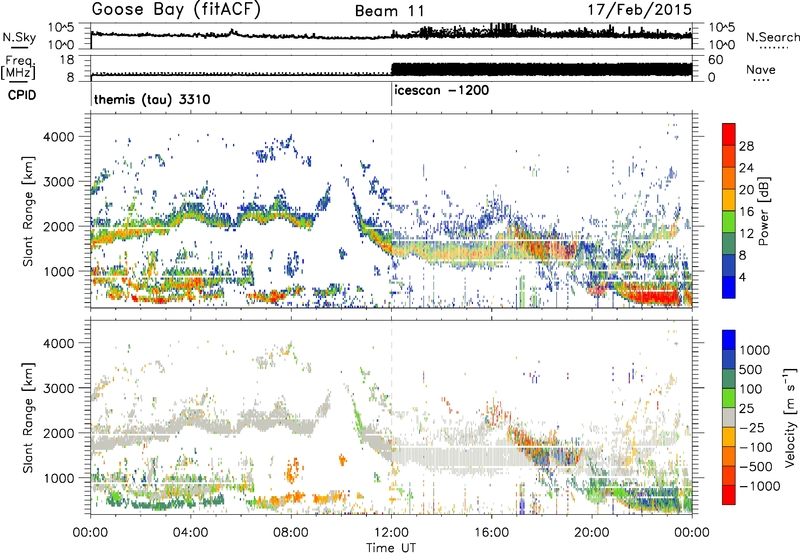The width and height of the screenshot is (800, 554).
Task: Click the 'N.Search' legend label
Action: tap(773, 37)
